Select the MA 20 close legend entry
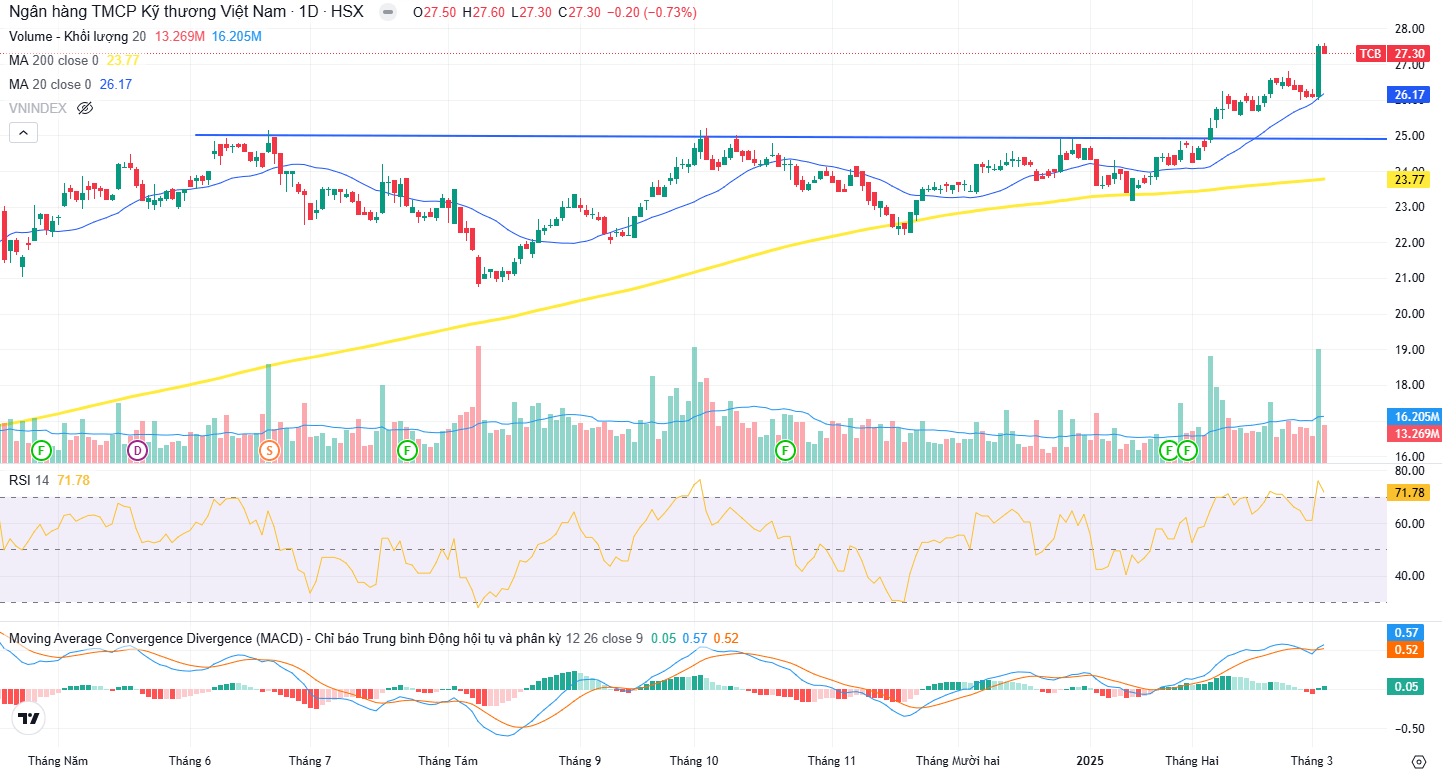 point(50,85)
